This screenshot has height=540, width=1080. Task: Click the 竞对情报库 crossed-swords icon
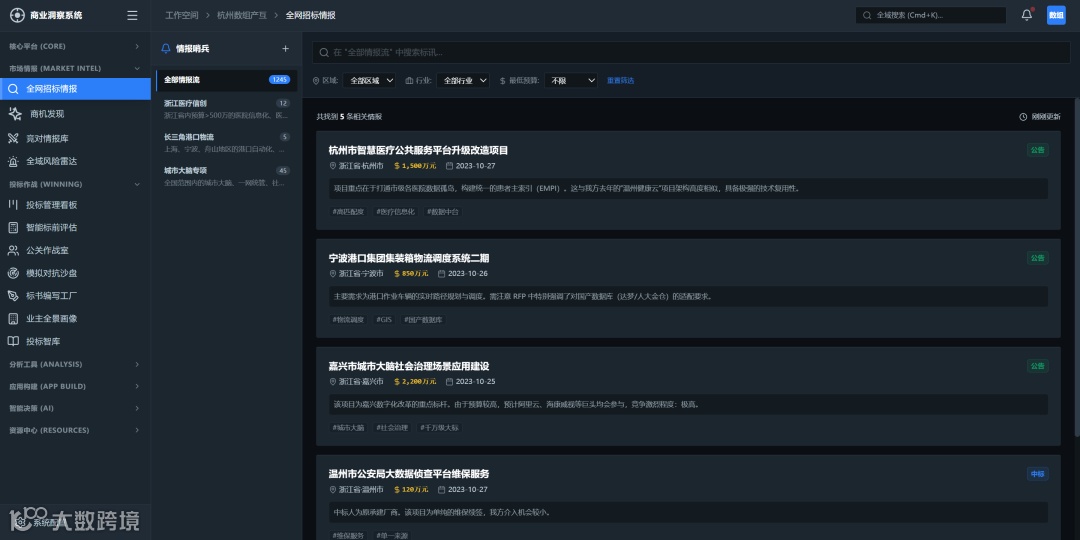(13, 138)
